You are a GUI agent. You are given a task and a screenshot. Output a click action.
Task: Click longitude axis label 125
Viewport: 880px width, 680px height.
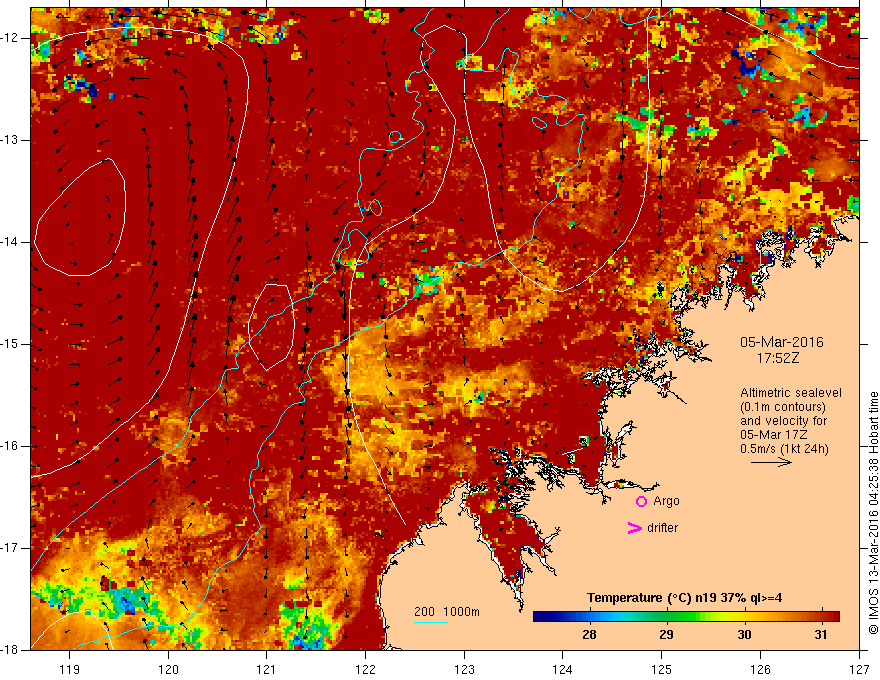point(662,669)
